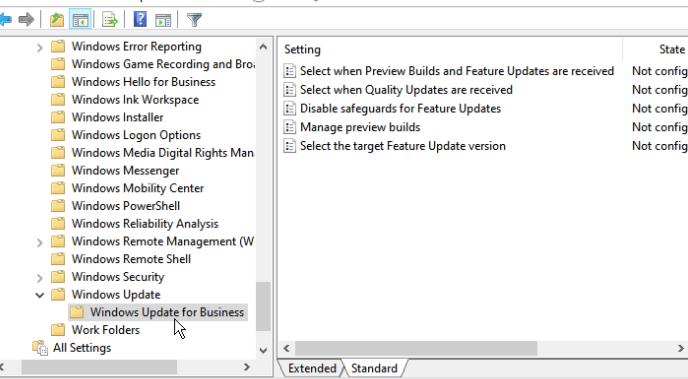Viewport: 688px width, 379px height.
Task: Expand the Windows Error Reporting node
Action: click(x=39, y=47)
